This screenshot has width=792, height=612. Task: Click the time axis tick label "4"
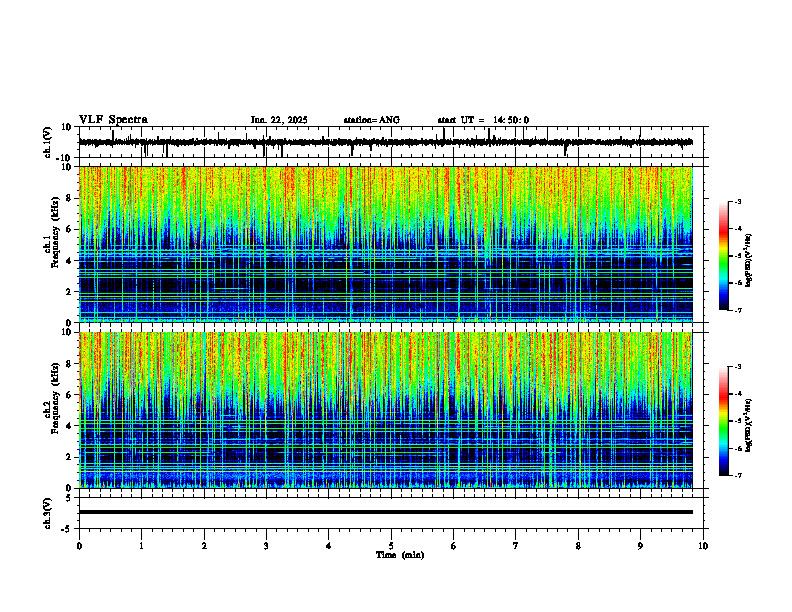[329, 546]
